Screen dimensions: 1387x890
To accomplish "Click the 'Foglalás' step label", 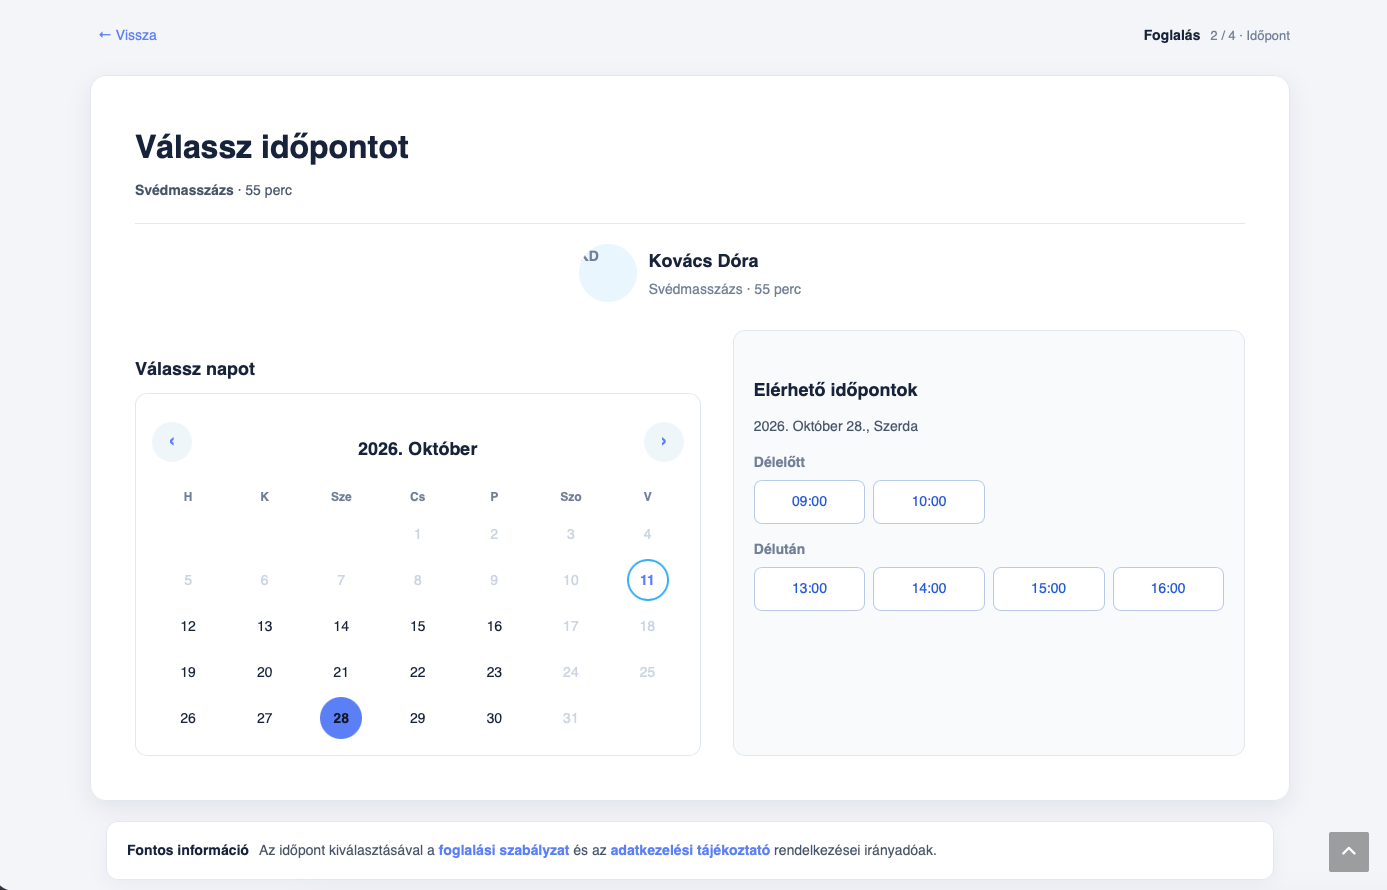I will [x=1172, y=35].
